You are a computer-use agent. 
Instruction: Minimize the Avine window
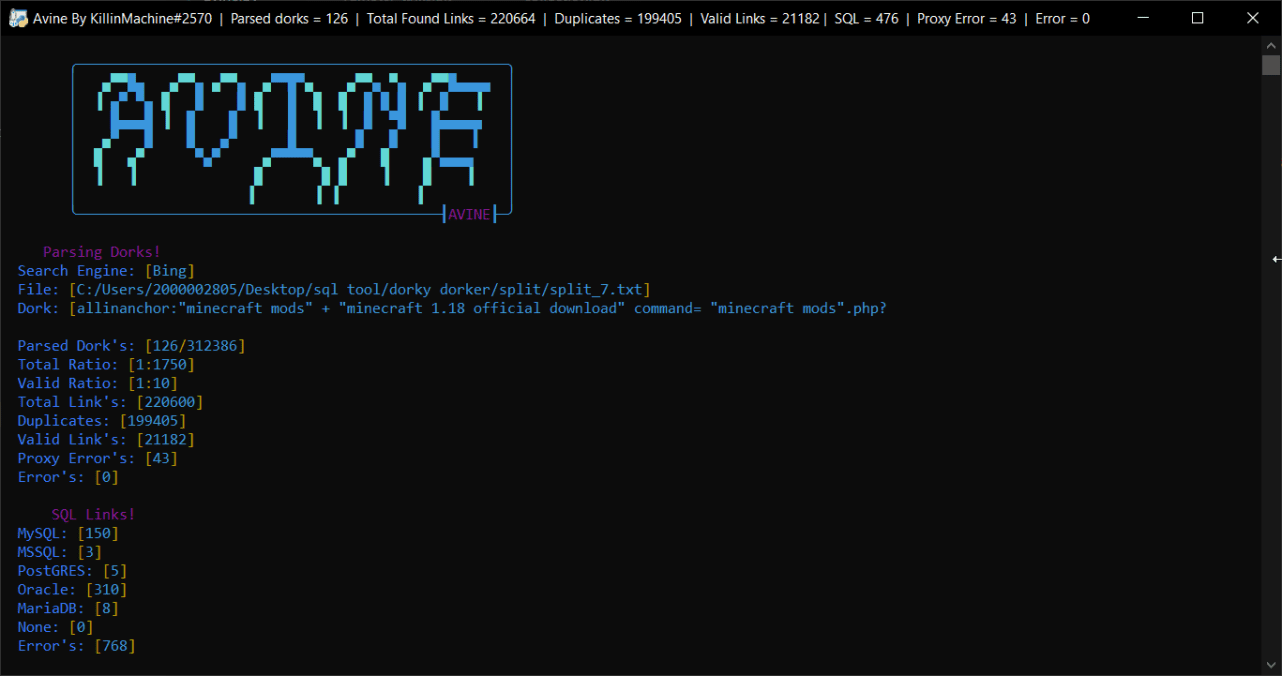(x=1142, y=17)
